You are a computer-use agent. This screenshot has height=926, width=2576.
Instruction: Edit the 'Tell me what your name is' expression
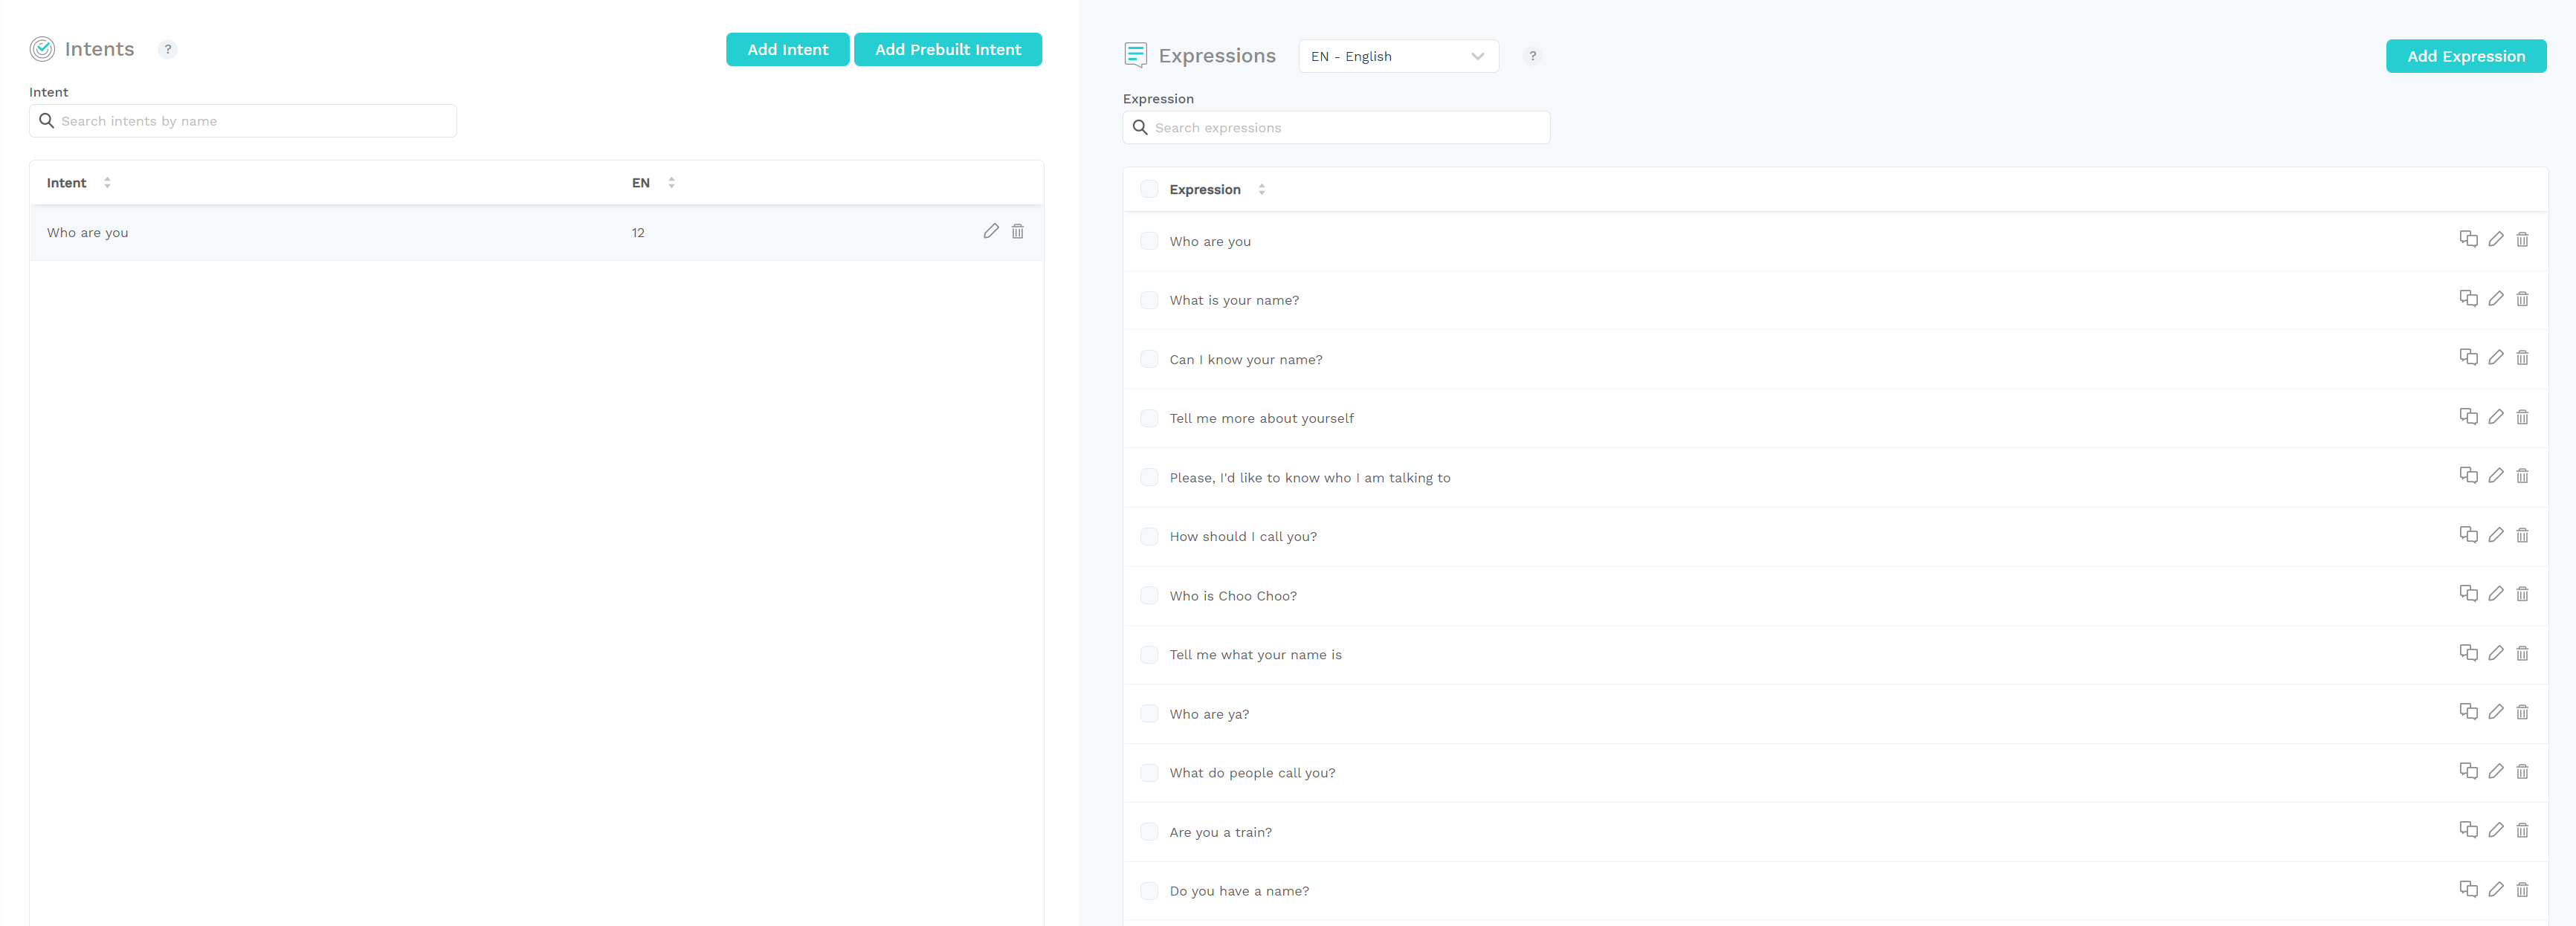2495,652
